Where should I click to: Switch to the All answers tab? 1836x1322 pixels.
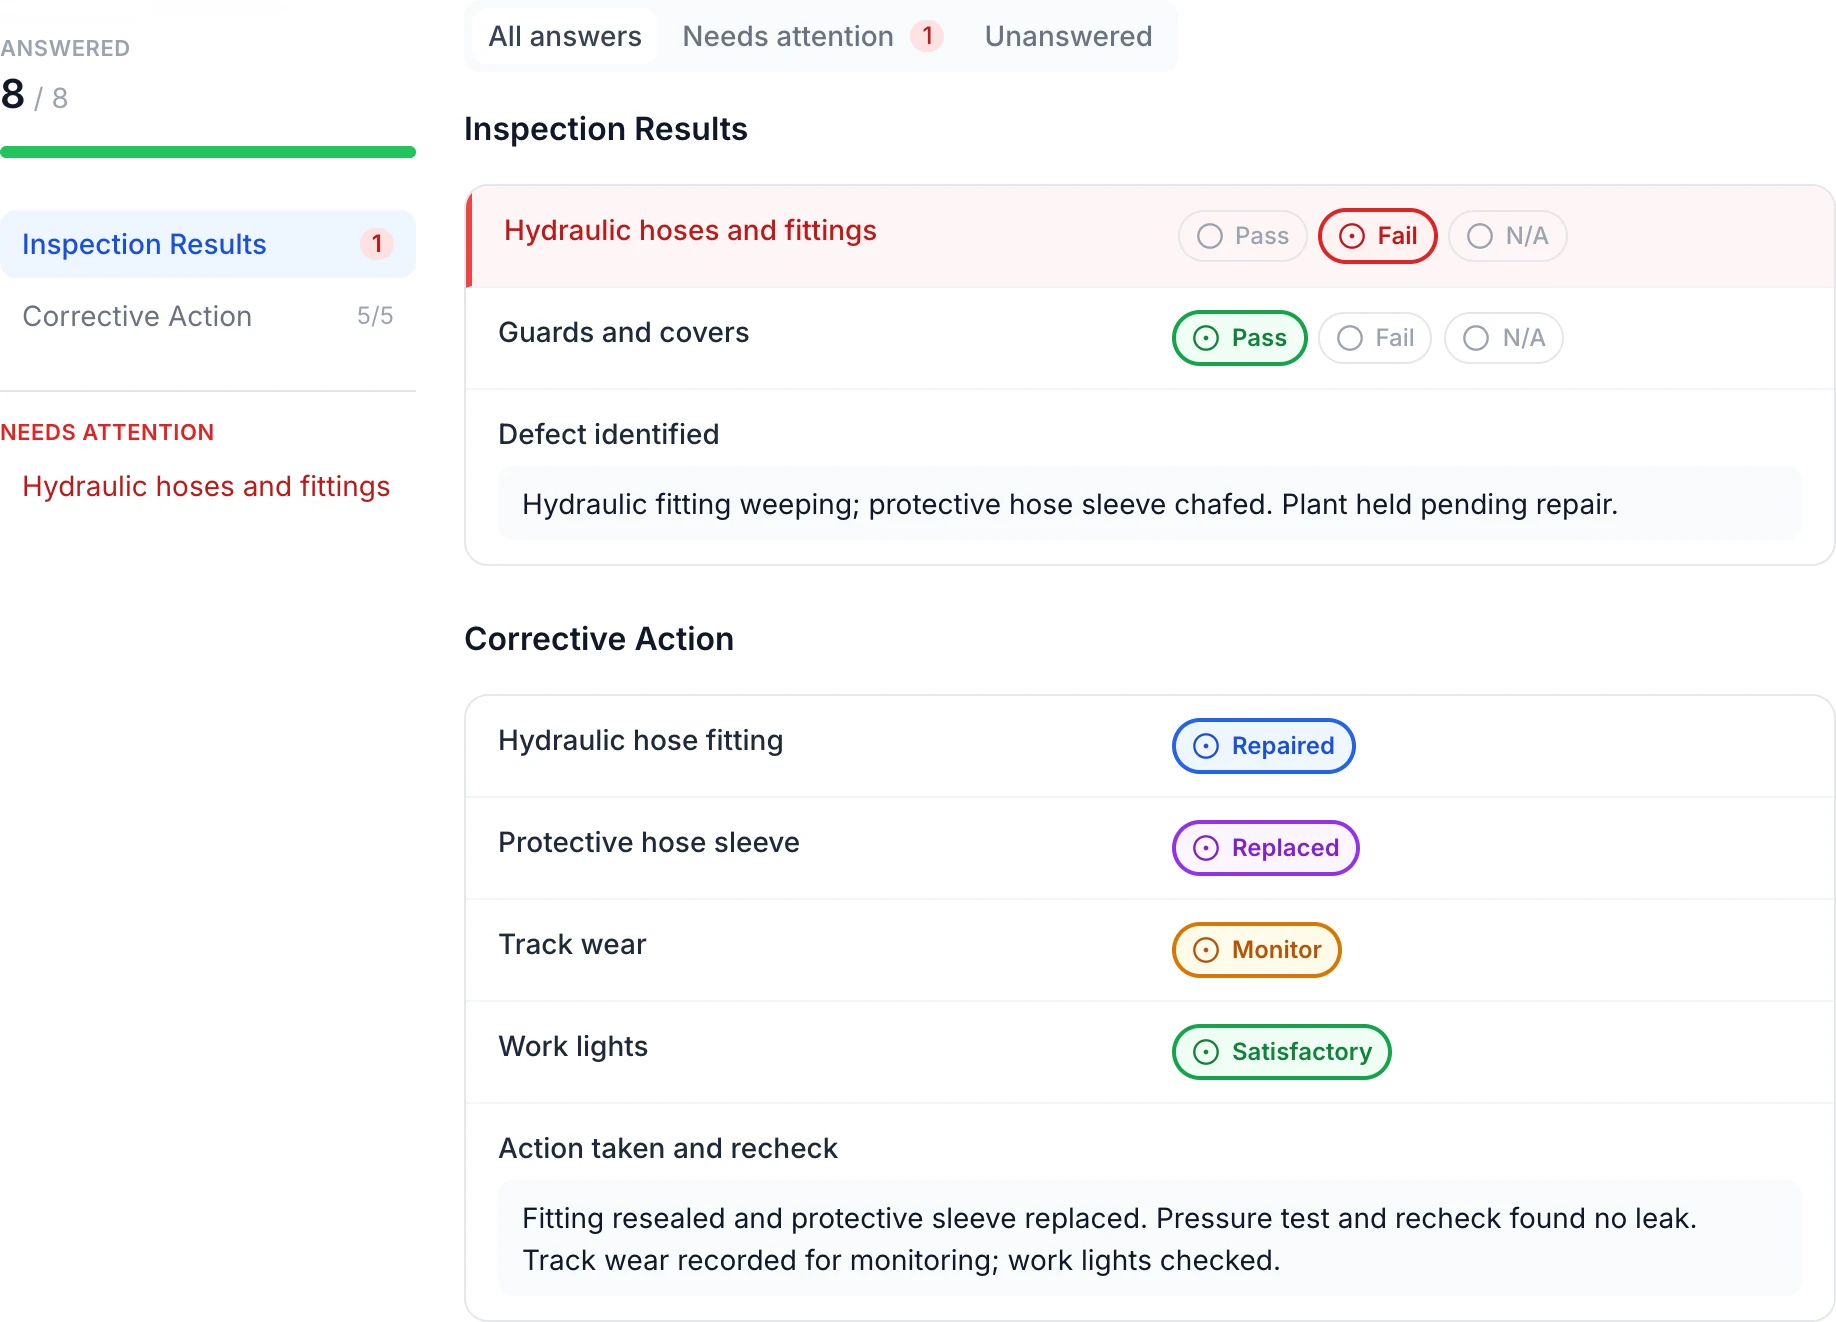565,36
